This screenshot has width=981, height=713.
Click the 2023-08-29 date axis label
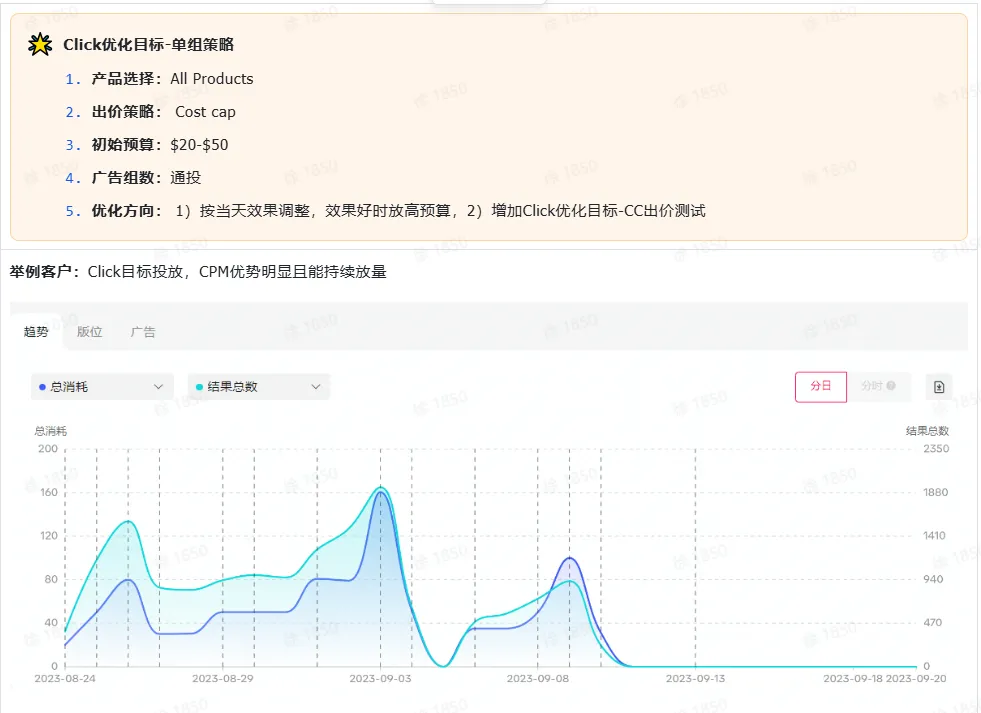click(223, 679)
